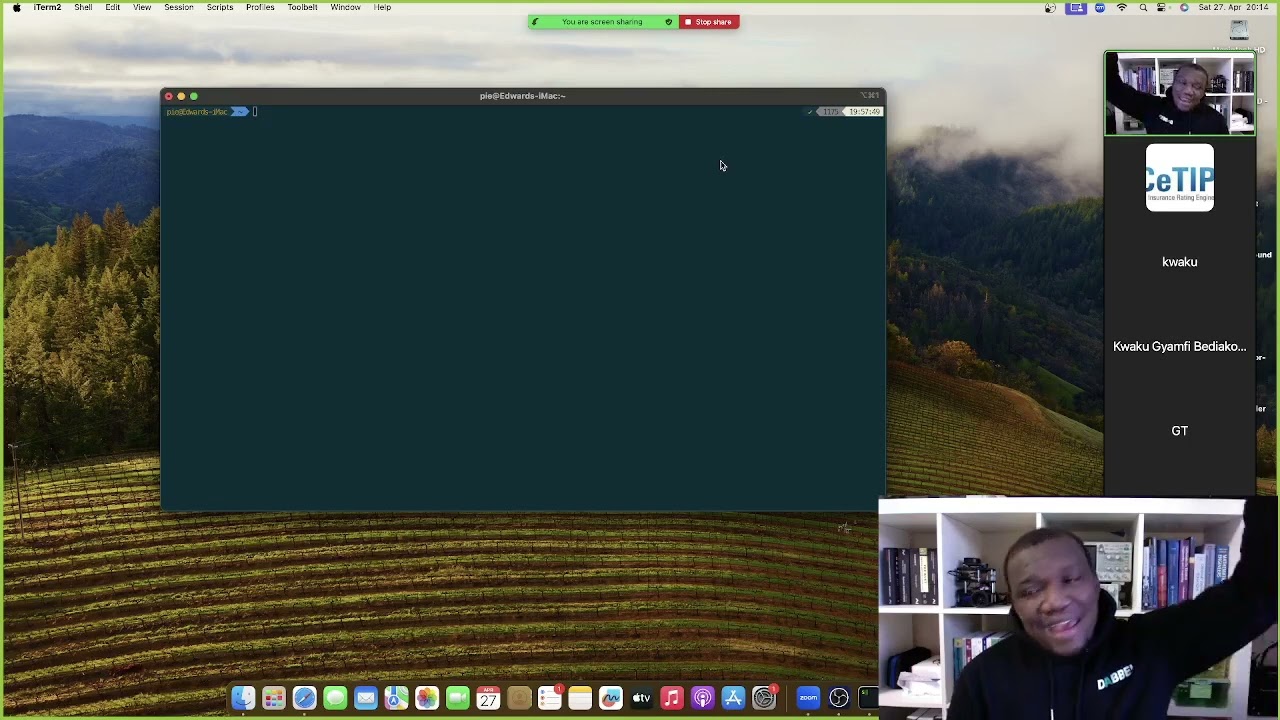Image resolution: width=1280 pixels, height=720 pixels.
Task: Open the Toolbelt menu
Action: (x=302, y=7)
